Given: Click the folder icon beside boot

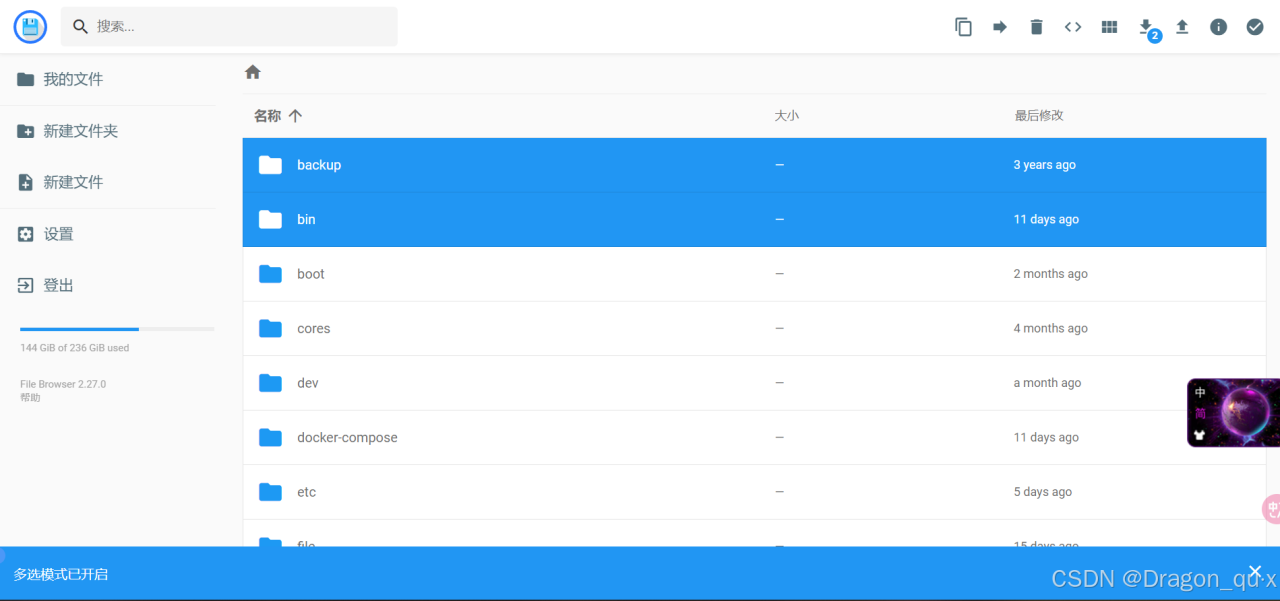Looking at the screenshot, I should (270, 274).
